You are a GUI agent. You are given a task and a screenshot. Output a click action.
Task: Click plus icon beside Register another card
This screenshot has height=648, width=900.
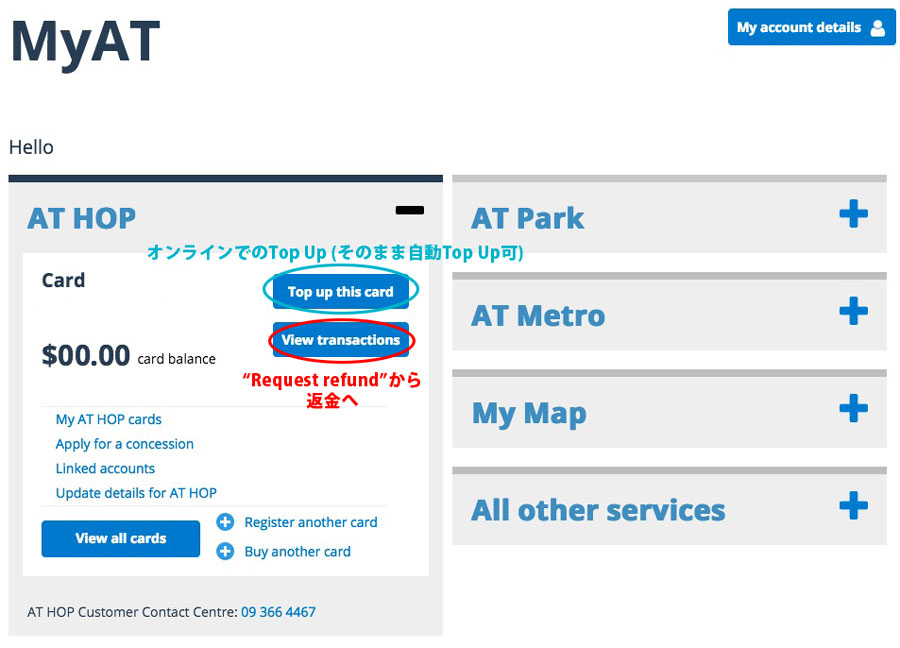(x=225, y=522)
